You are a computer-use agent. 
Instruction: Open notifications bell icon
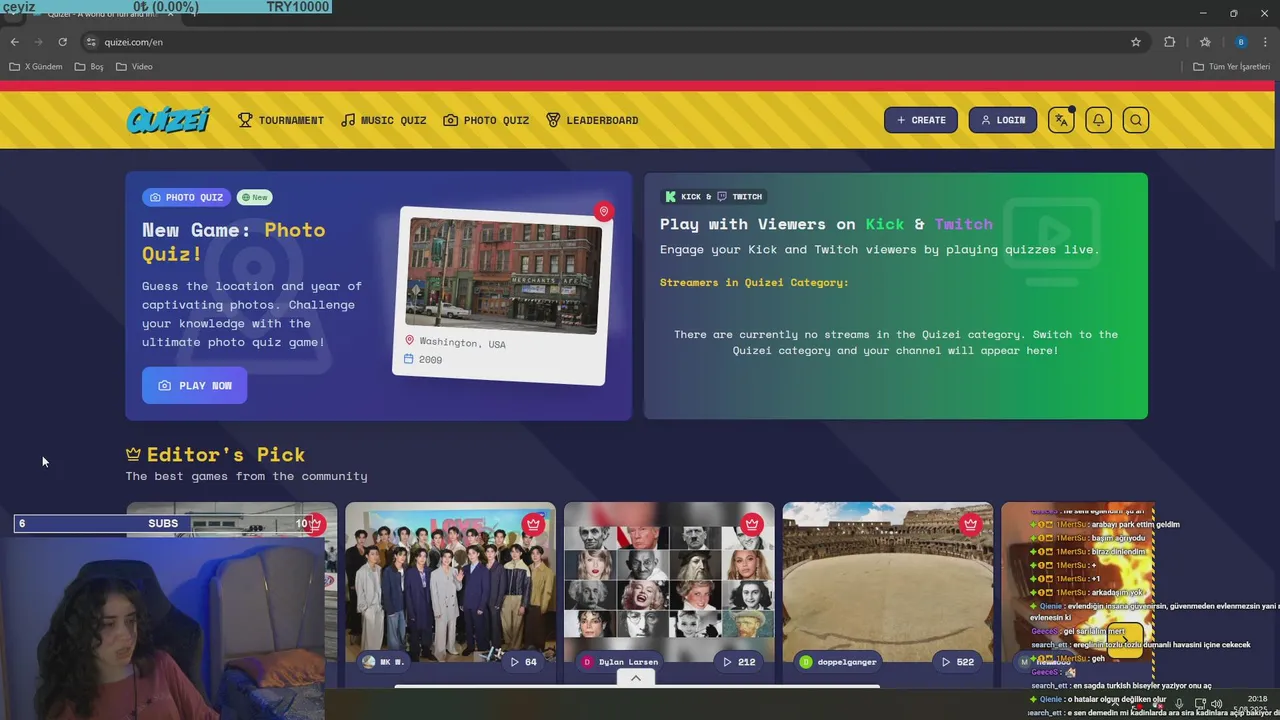pyautogui.click(x=1098, y=120)
